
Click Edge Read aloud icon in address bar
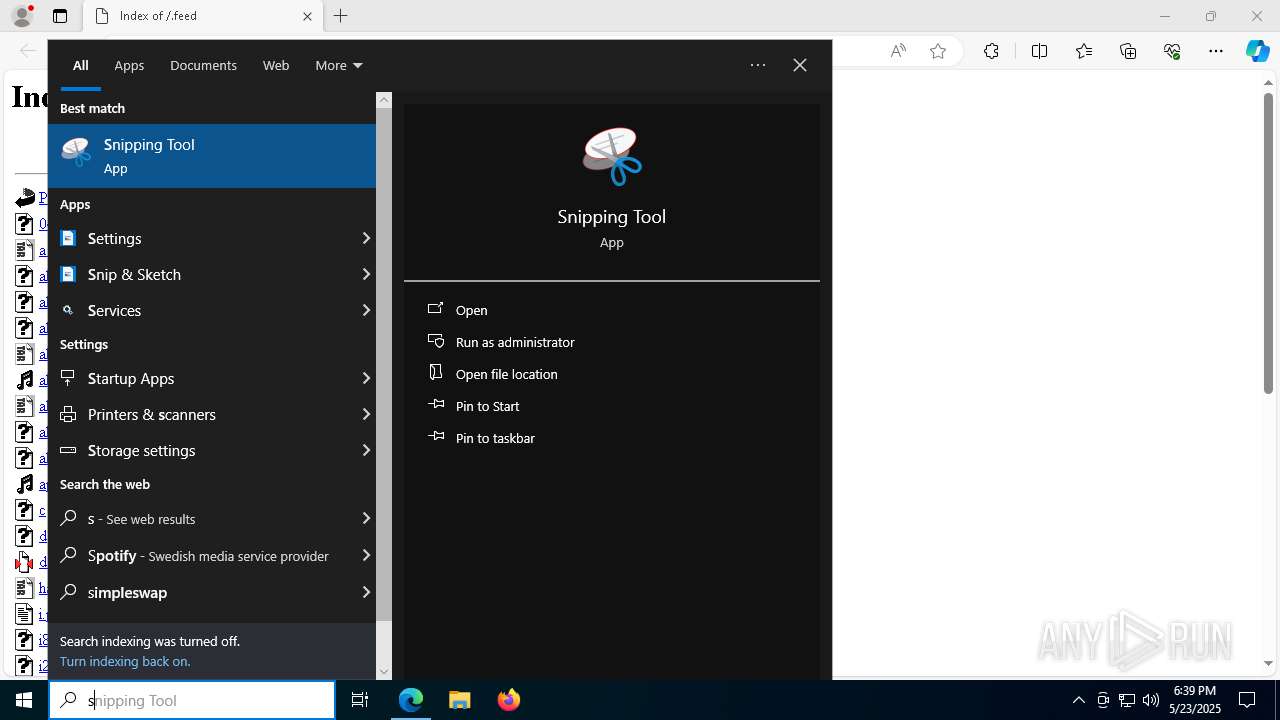[x=898, y=51]
